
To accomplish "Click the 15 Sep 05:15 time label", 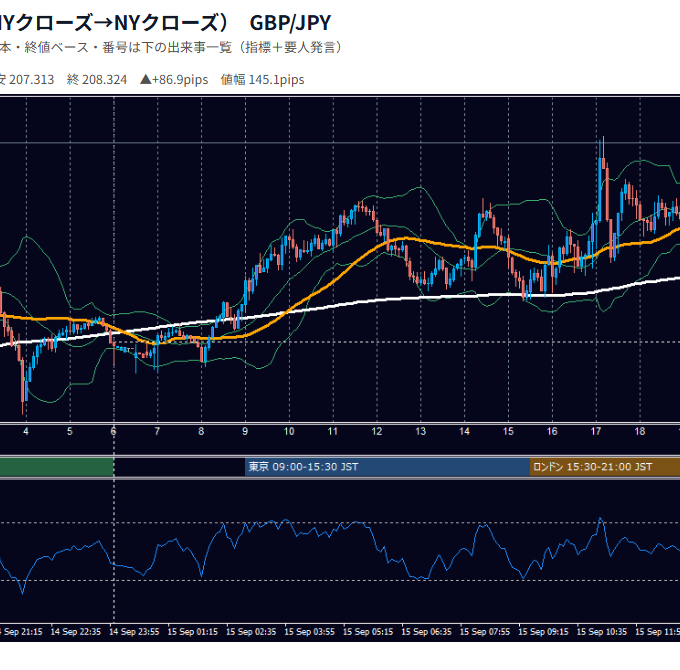I will point(368,632).
